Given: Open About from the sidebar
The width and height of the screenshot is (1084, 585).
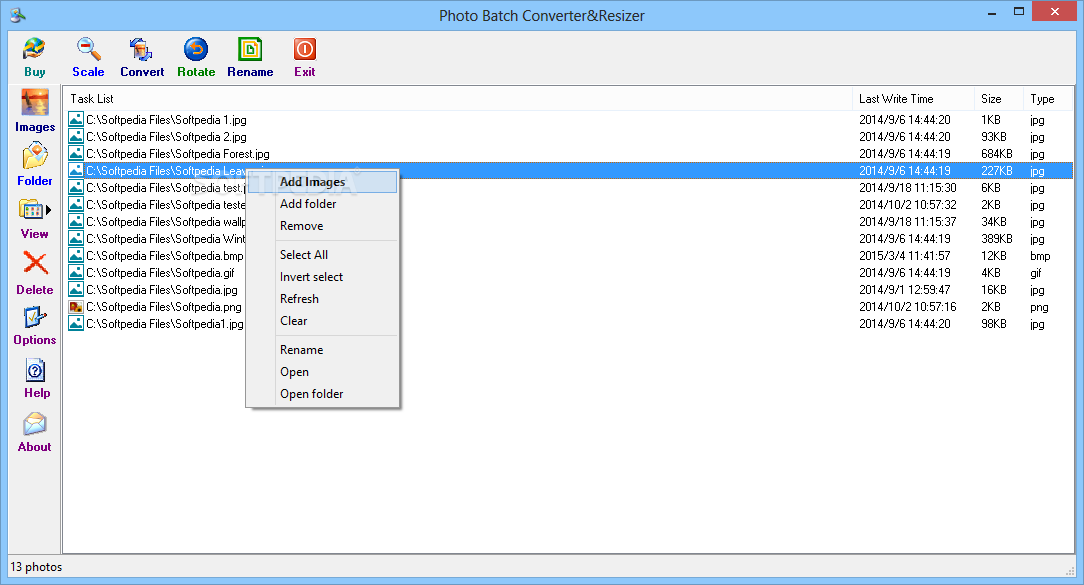Looking at the screenshot, I should tap(35, 433).
